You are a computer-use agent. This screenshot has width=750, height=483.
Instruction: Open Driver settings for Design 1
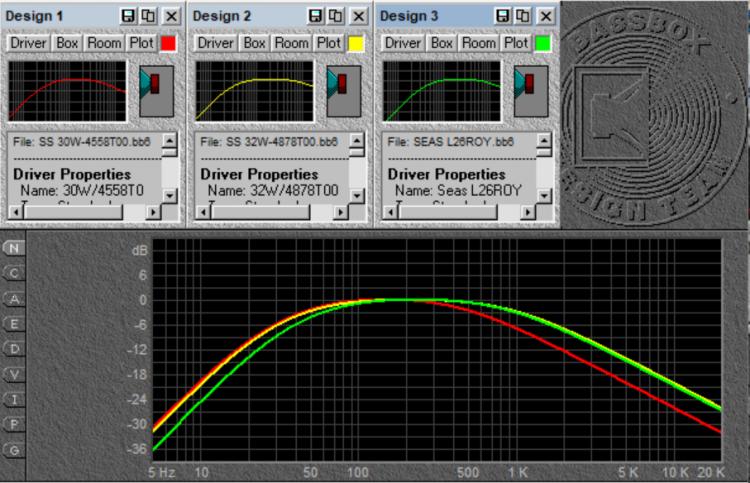(28, 43)
